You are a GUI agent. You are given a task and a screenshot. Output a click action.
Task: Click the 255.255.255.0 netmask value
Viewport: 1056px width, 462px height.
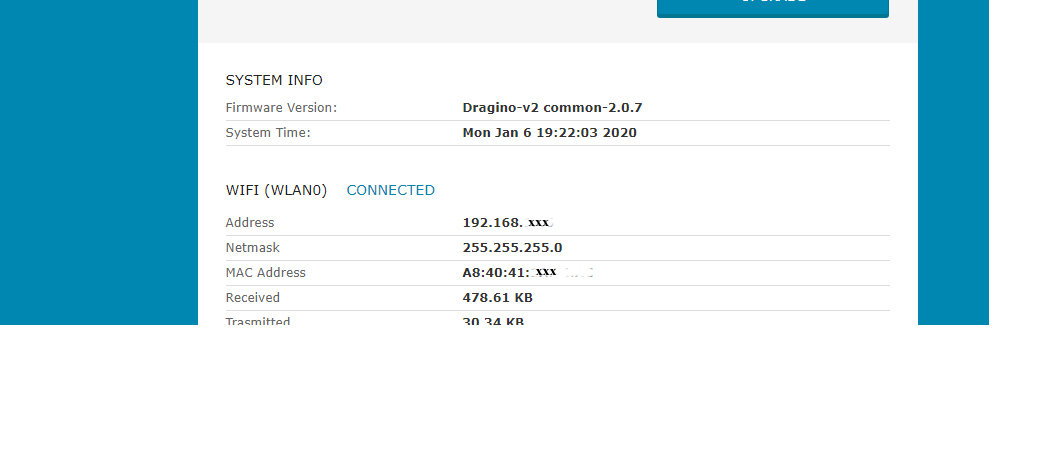tap(512, 247)
